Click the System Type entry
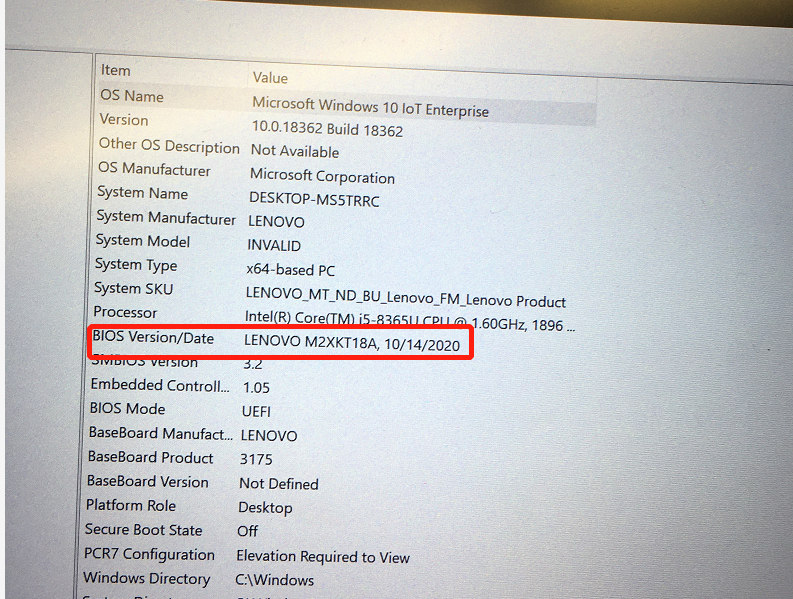The image size is (793, 599). (136, 265)
